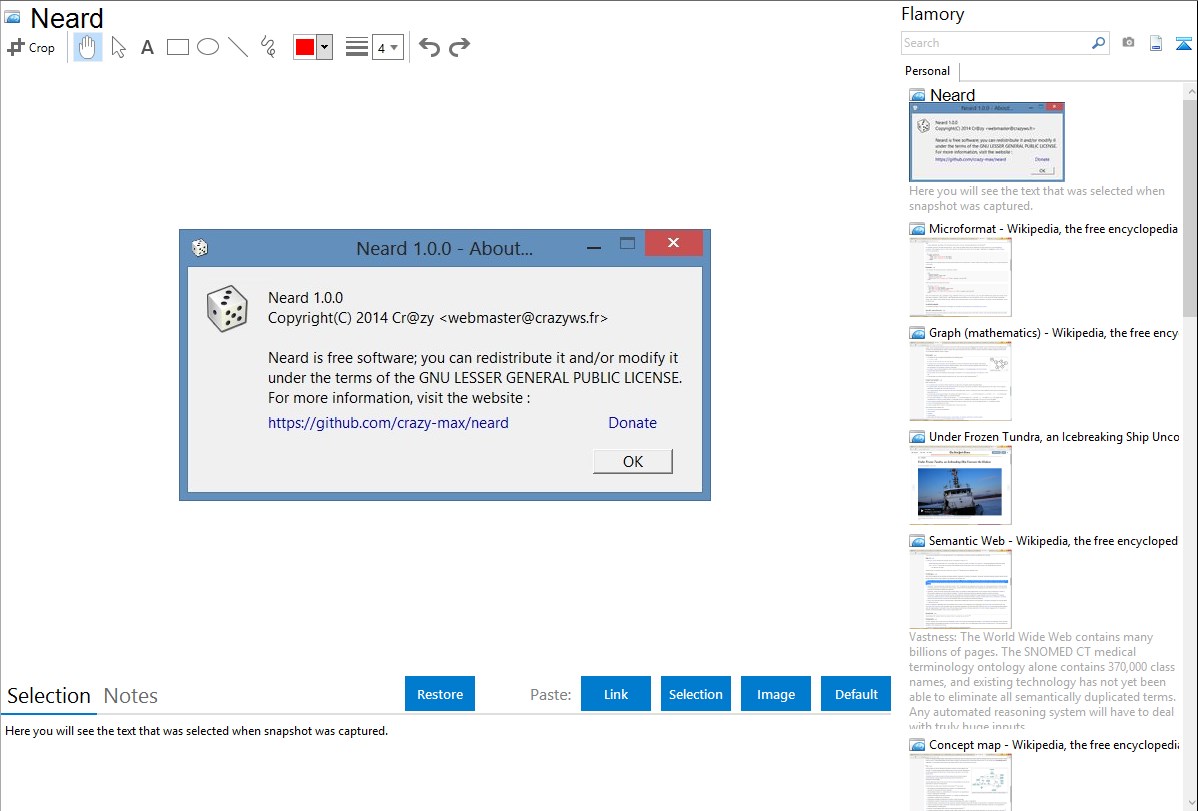Open the color picker dropdown arrow

pos(325,47)
